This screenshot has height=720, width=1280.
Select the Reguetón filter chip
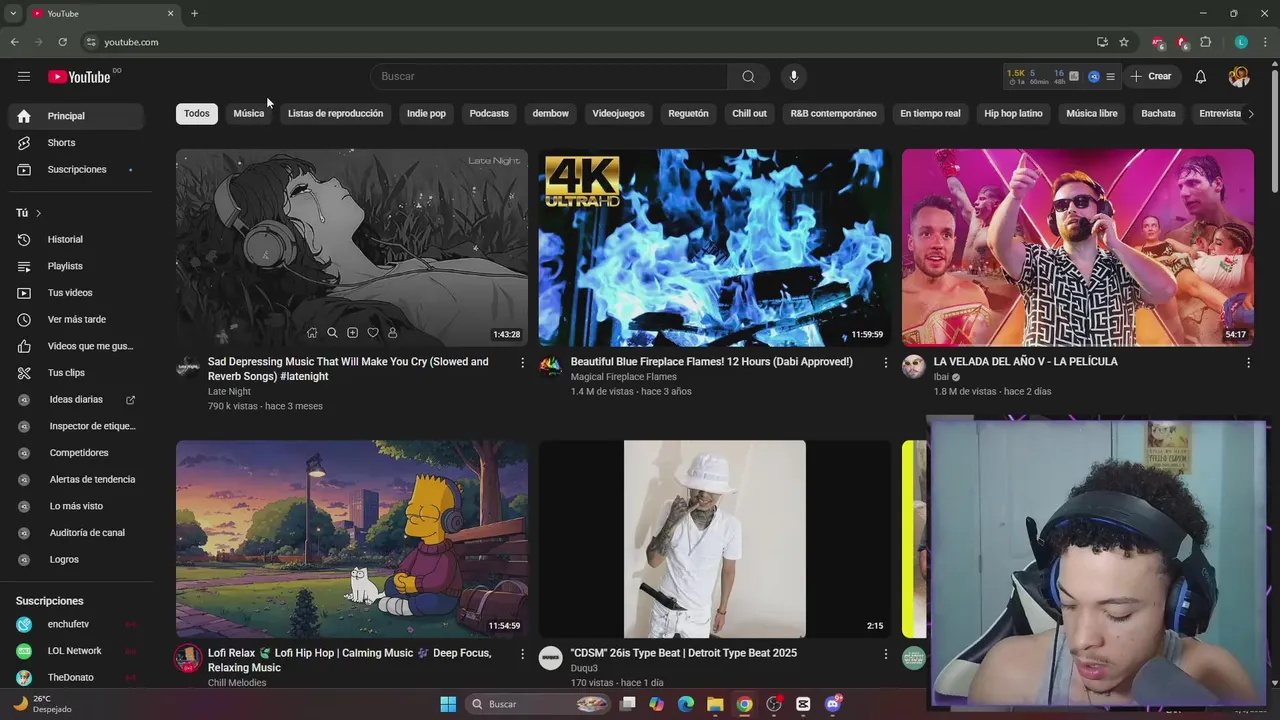(688, 113)
